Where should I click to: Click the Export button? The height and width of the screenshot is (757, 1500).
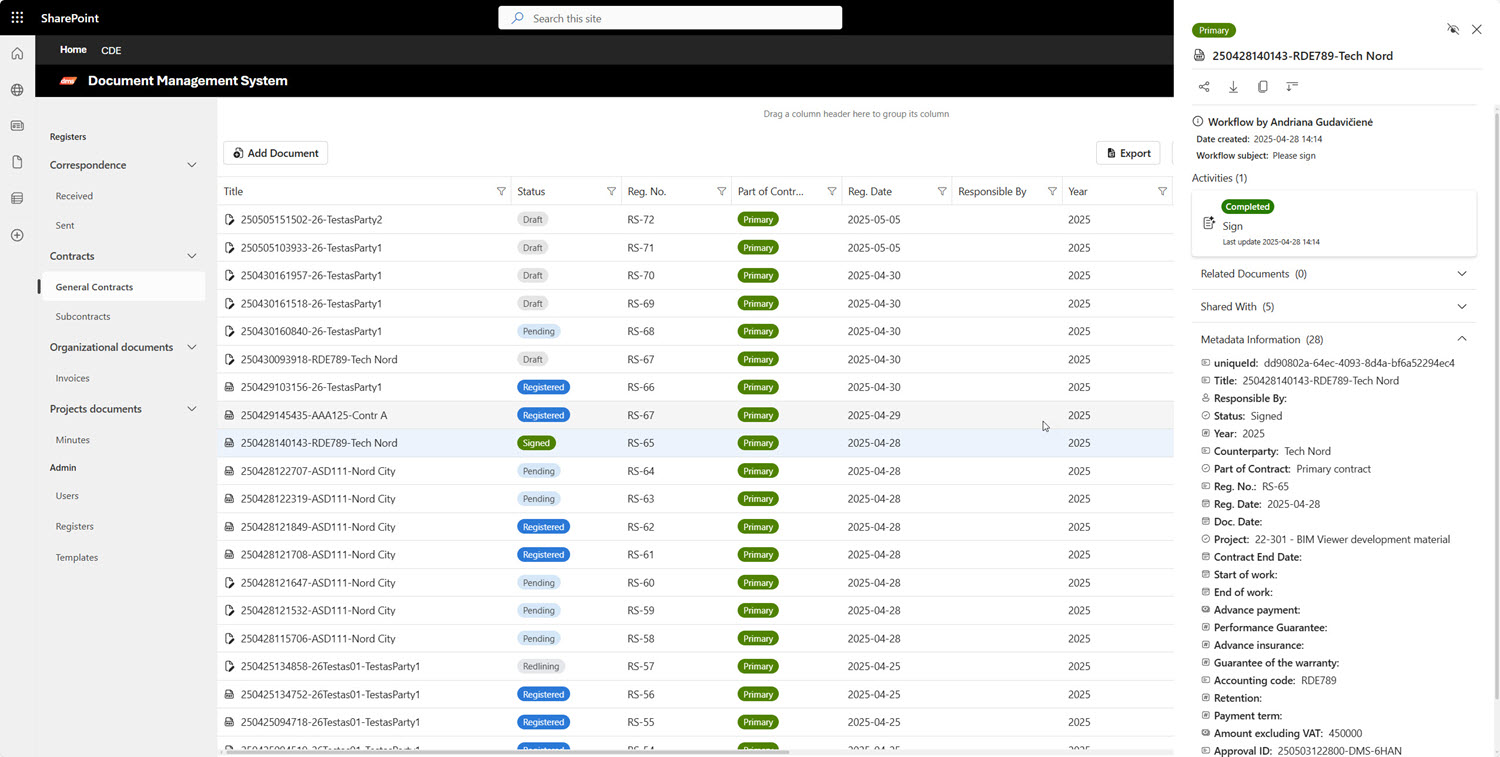tap(1128, 153)
